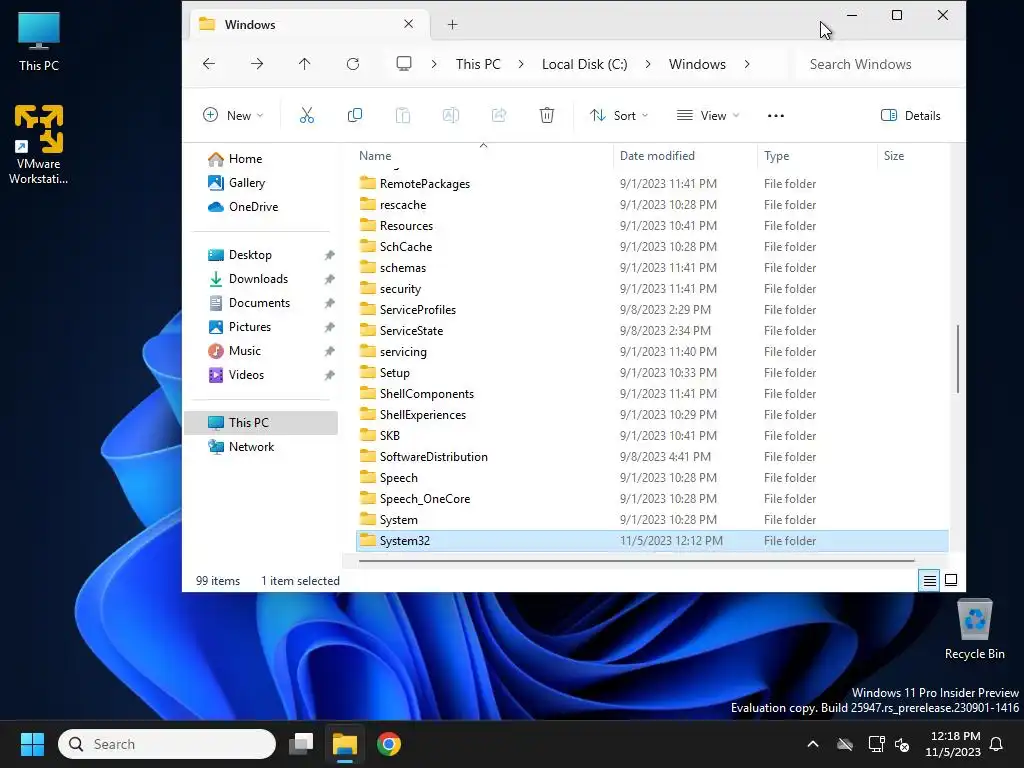Open Recycle Bin on desktop

coord(974,630)
